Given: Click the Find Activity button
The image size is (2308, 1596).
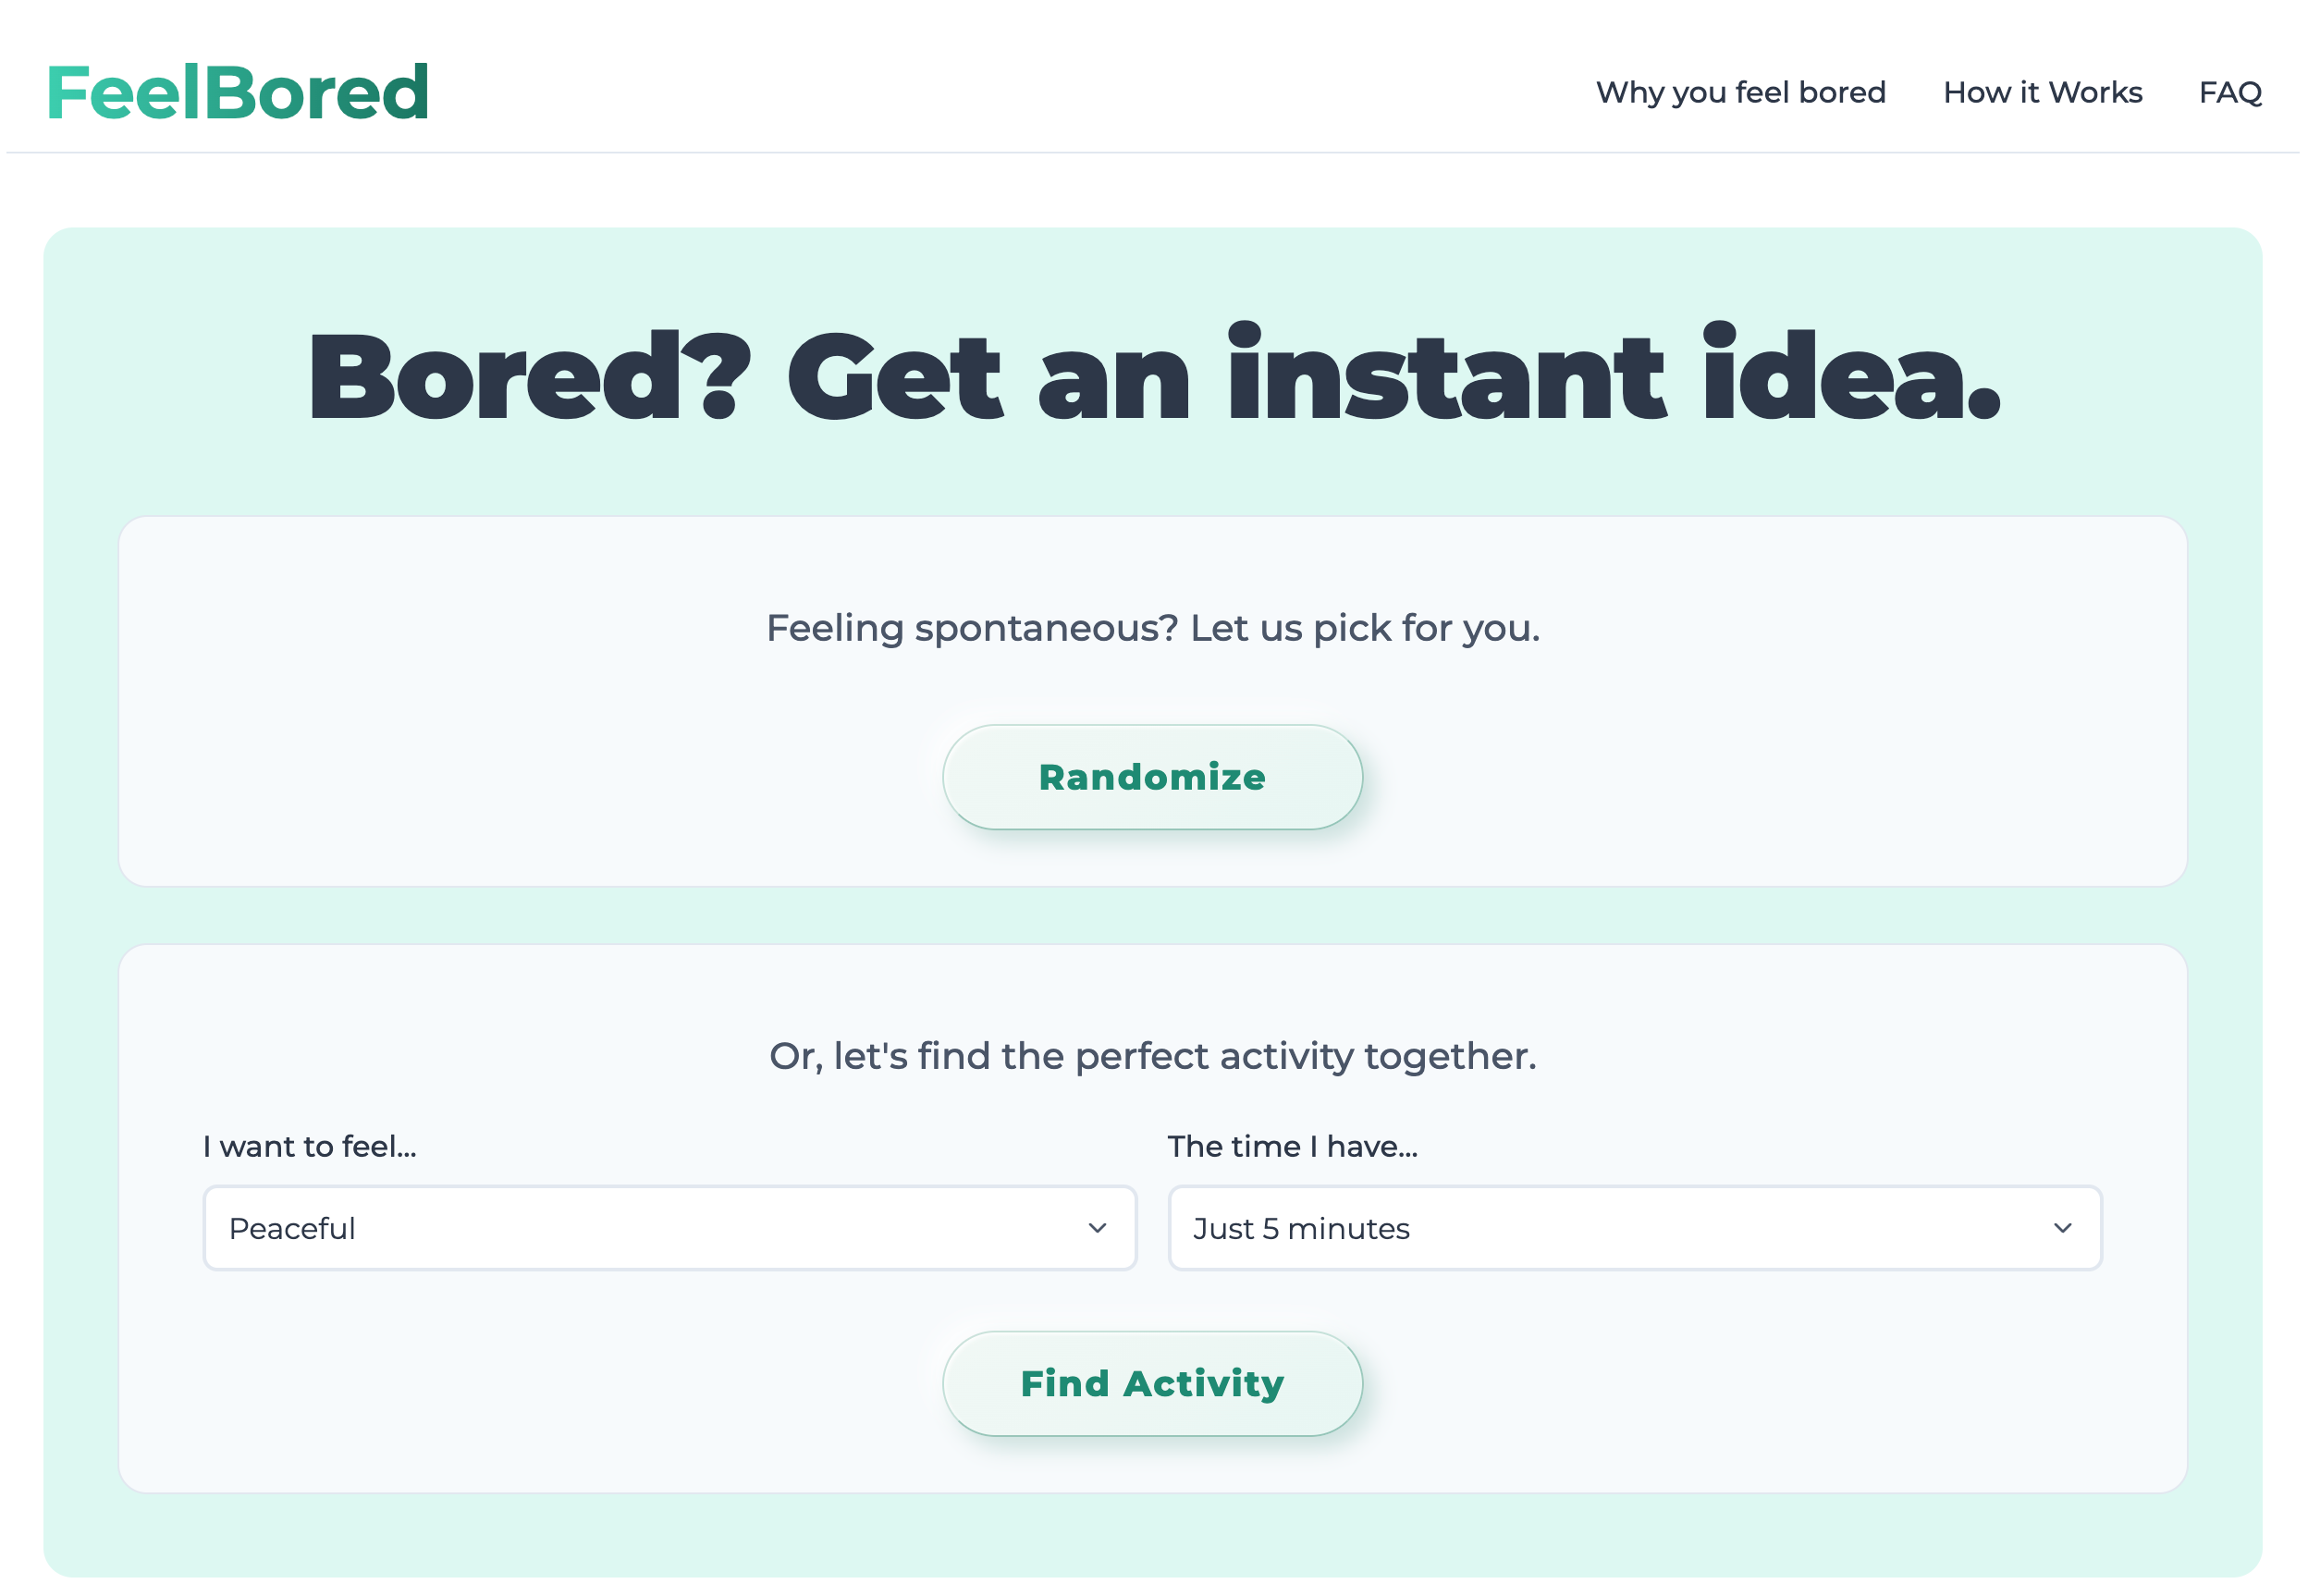Looking at the screenshot, I should point(1152,1383).
